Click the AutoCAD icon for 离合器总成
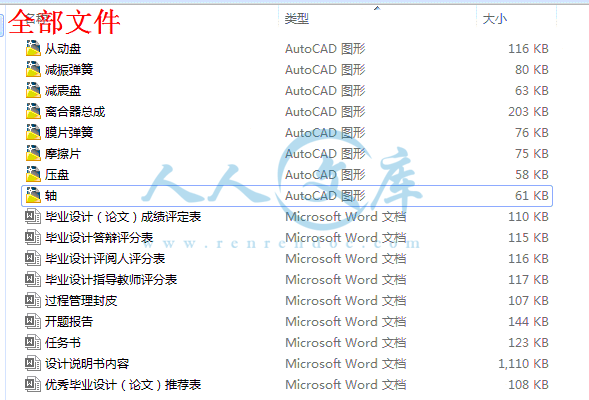Image resolution: width=589 pixels, height=400 pixels. pyautogui.click(x=33, y=111)
